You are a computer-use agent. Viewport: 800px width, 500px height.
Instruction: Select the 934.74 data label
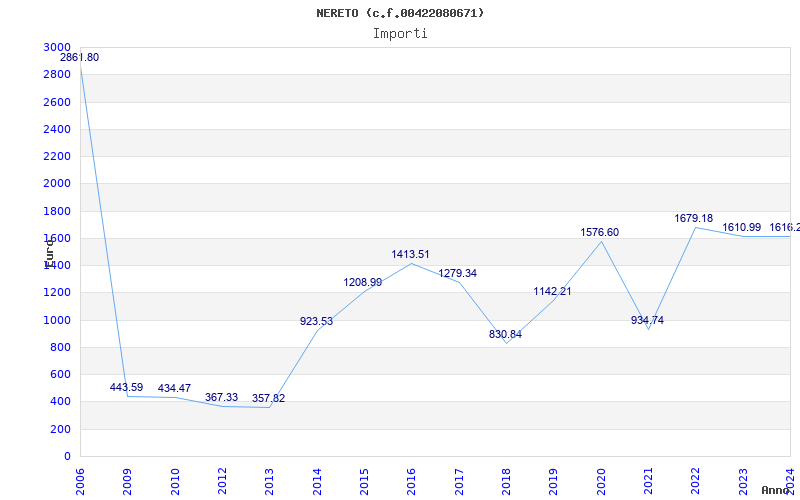point(647,320)
